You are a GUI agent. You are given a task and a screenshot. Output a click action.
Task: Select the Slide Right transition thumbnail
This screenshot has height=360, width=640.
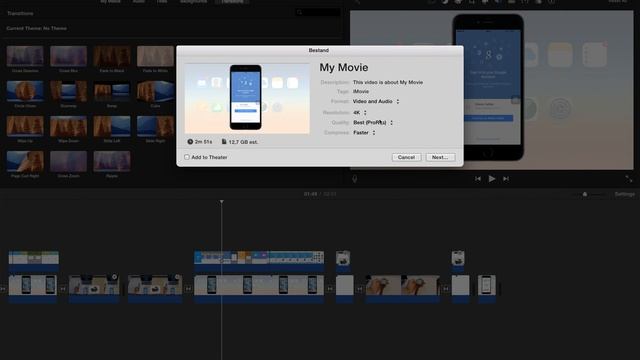156,126
